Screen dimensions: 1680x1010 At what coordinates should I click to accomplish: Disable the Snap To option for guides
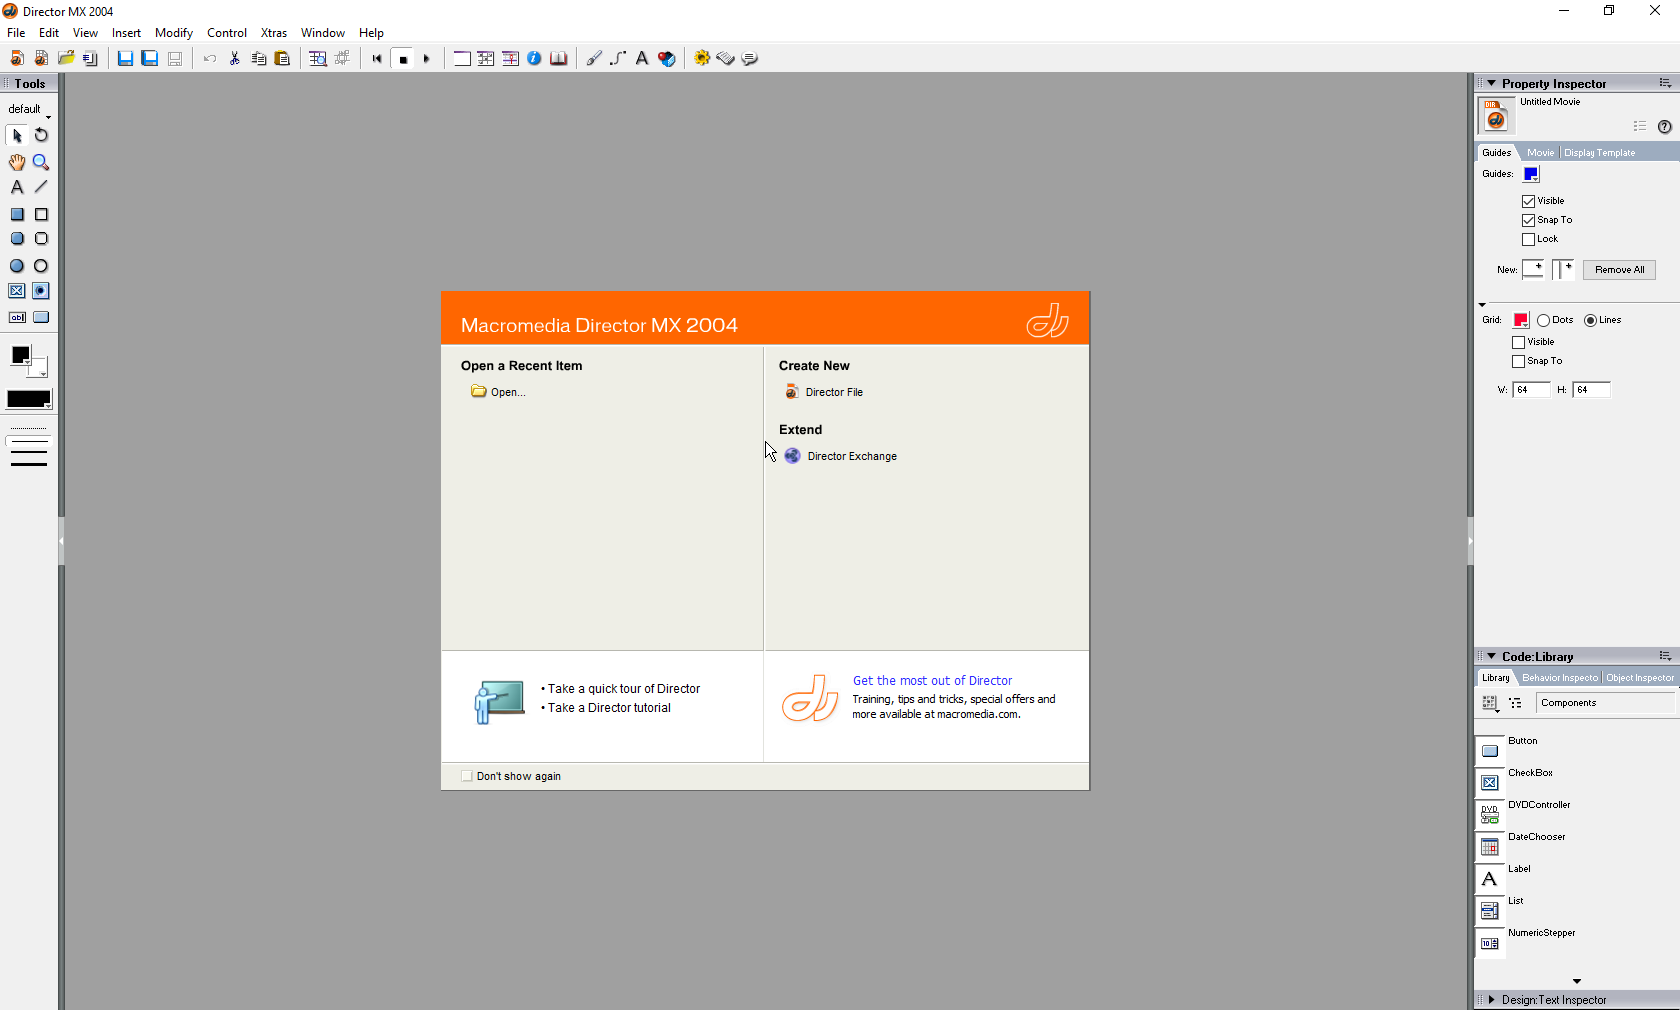[1529, 220]
